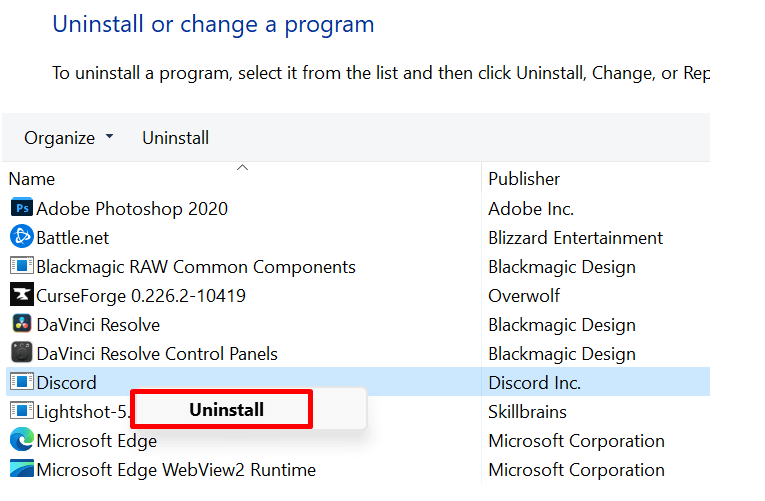
Task: Select the Microsoft Edge WebView2 Runtime row
Action: tap(176, 470)
